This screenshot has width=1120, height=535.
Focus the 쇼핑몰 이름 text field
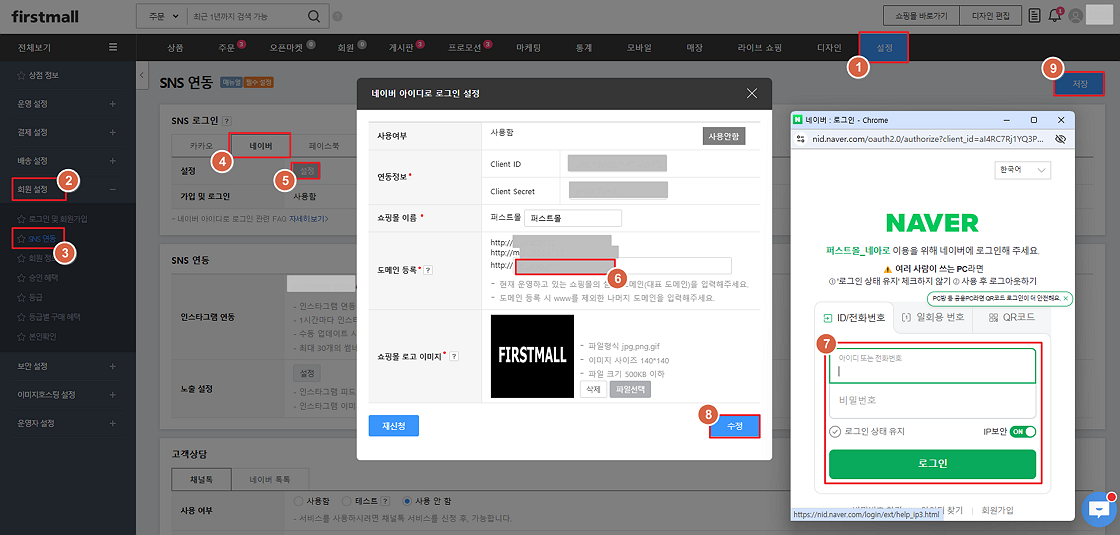[x=573, y=218]
